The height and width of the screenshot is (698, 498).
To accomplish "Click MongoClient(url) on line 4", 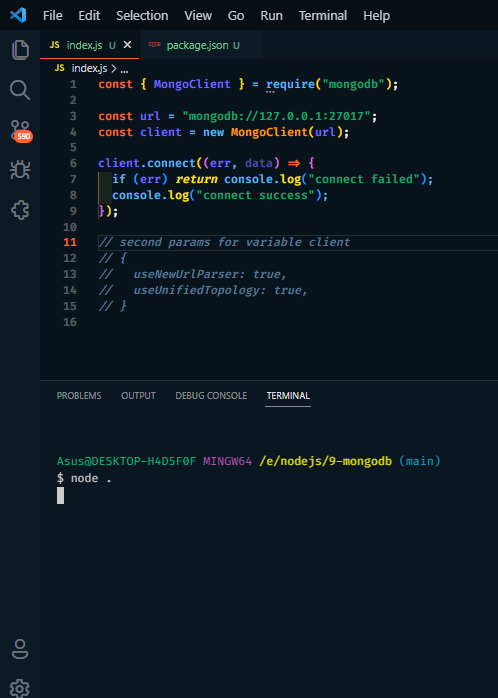I will pos(287,132).
